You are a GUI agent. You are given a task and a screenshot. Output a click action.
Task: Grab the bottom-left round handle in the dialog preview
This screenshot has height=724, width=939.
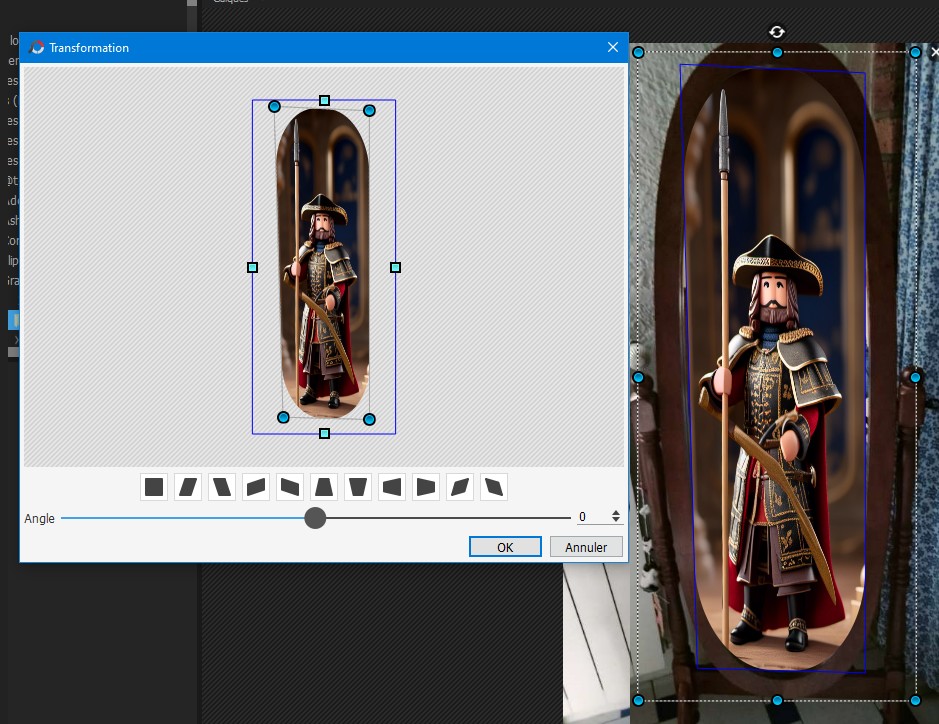coord(283,417)
